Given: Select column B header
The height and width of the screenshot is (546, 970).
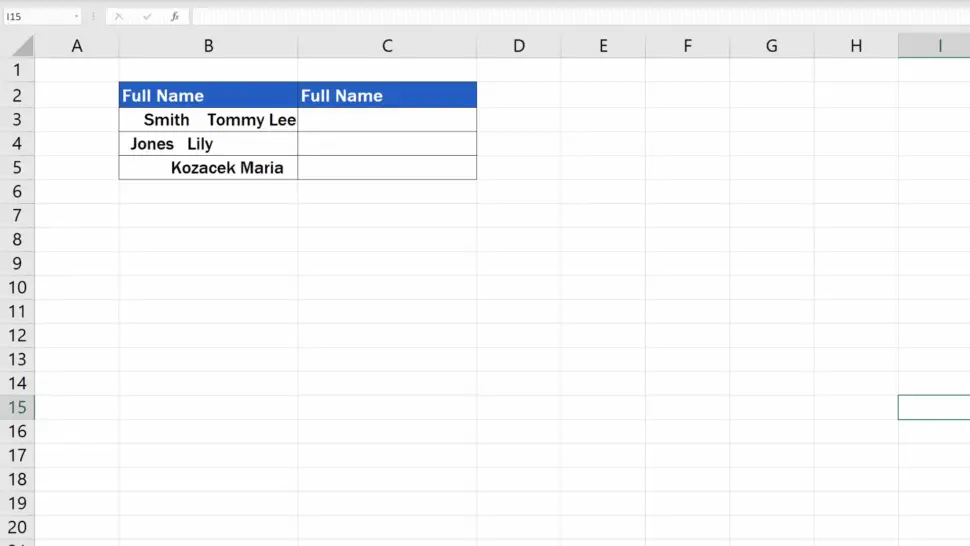Looking at the screenshot, I should [x=208, y=46].
